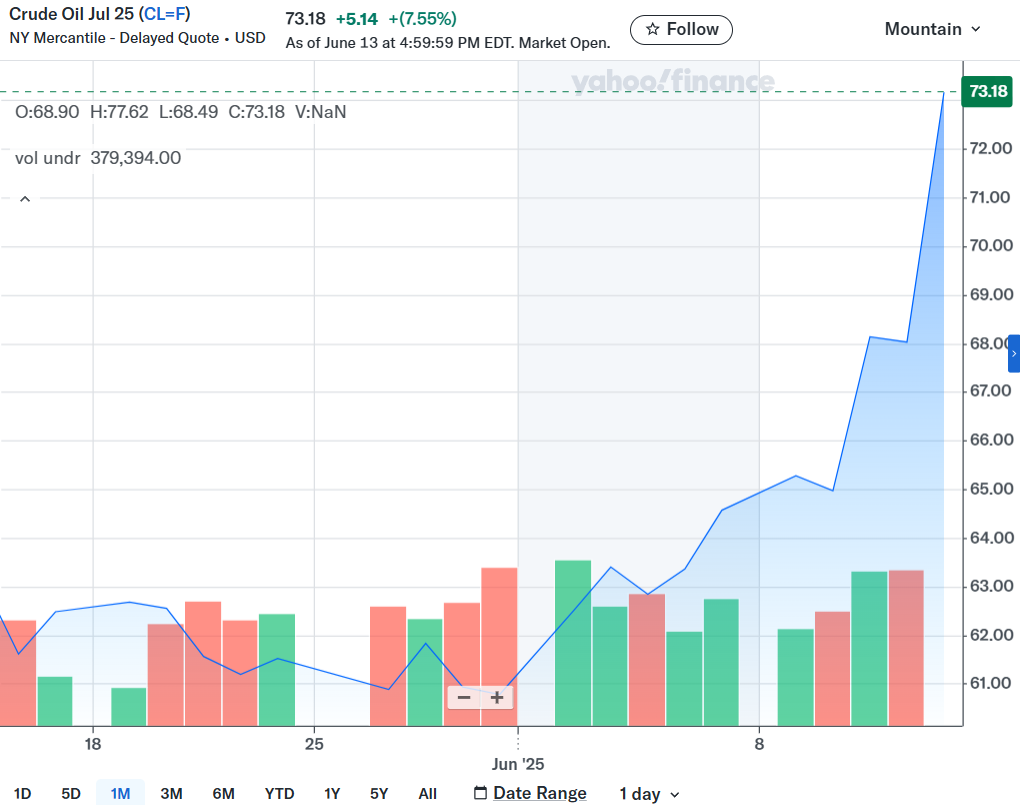Open the Mountain chart type dropdown
The width and height of the screenshot is (1020, 805).
coord(932,29)
